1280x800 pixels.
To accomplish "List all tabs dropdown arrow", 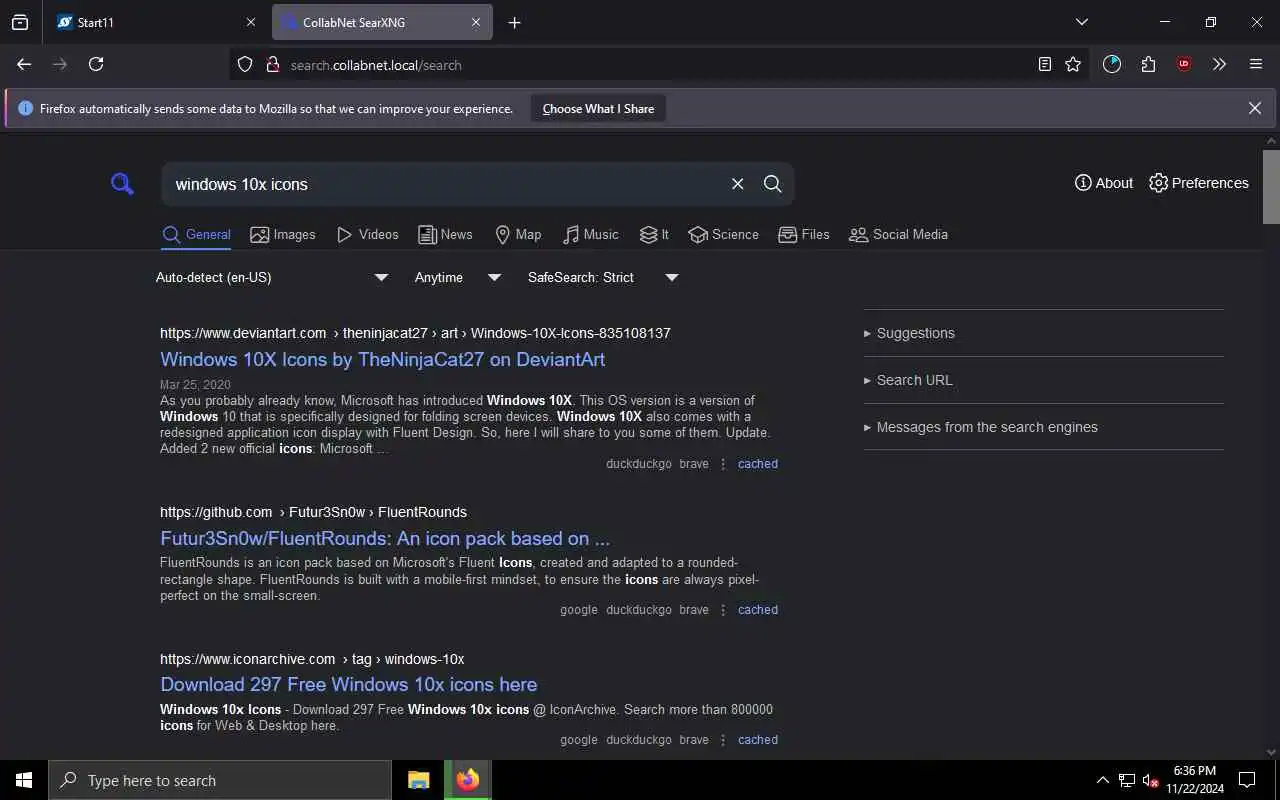I will coord(1081,22).
